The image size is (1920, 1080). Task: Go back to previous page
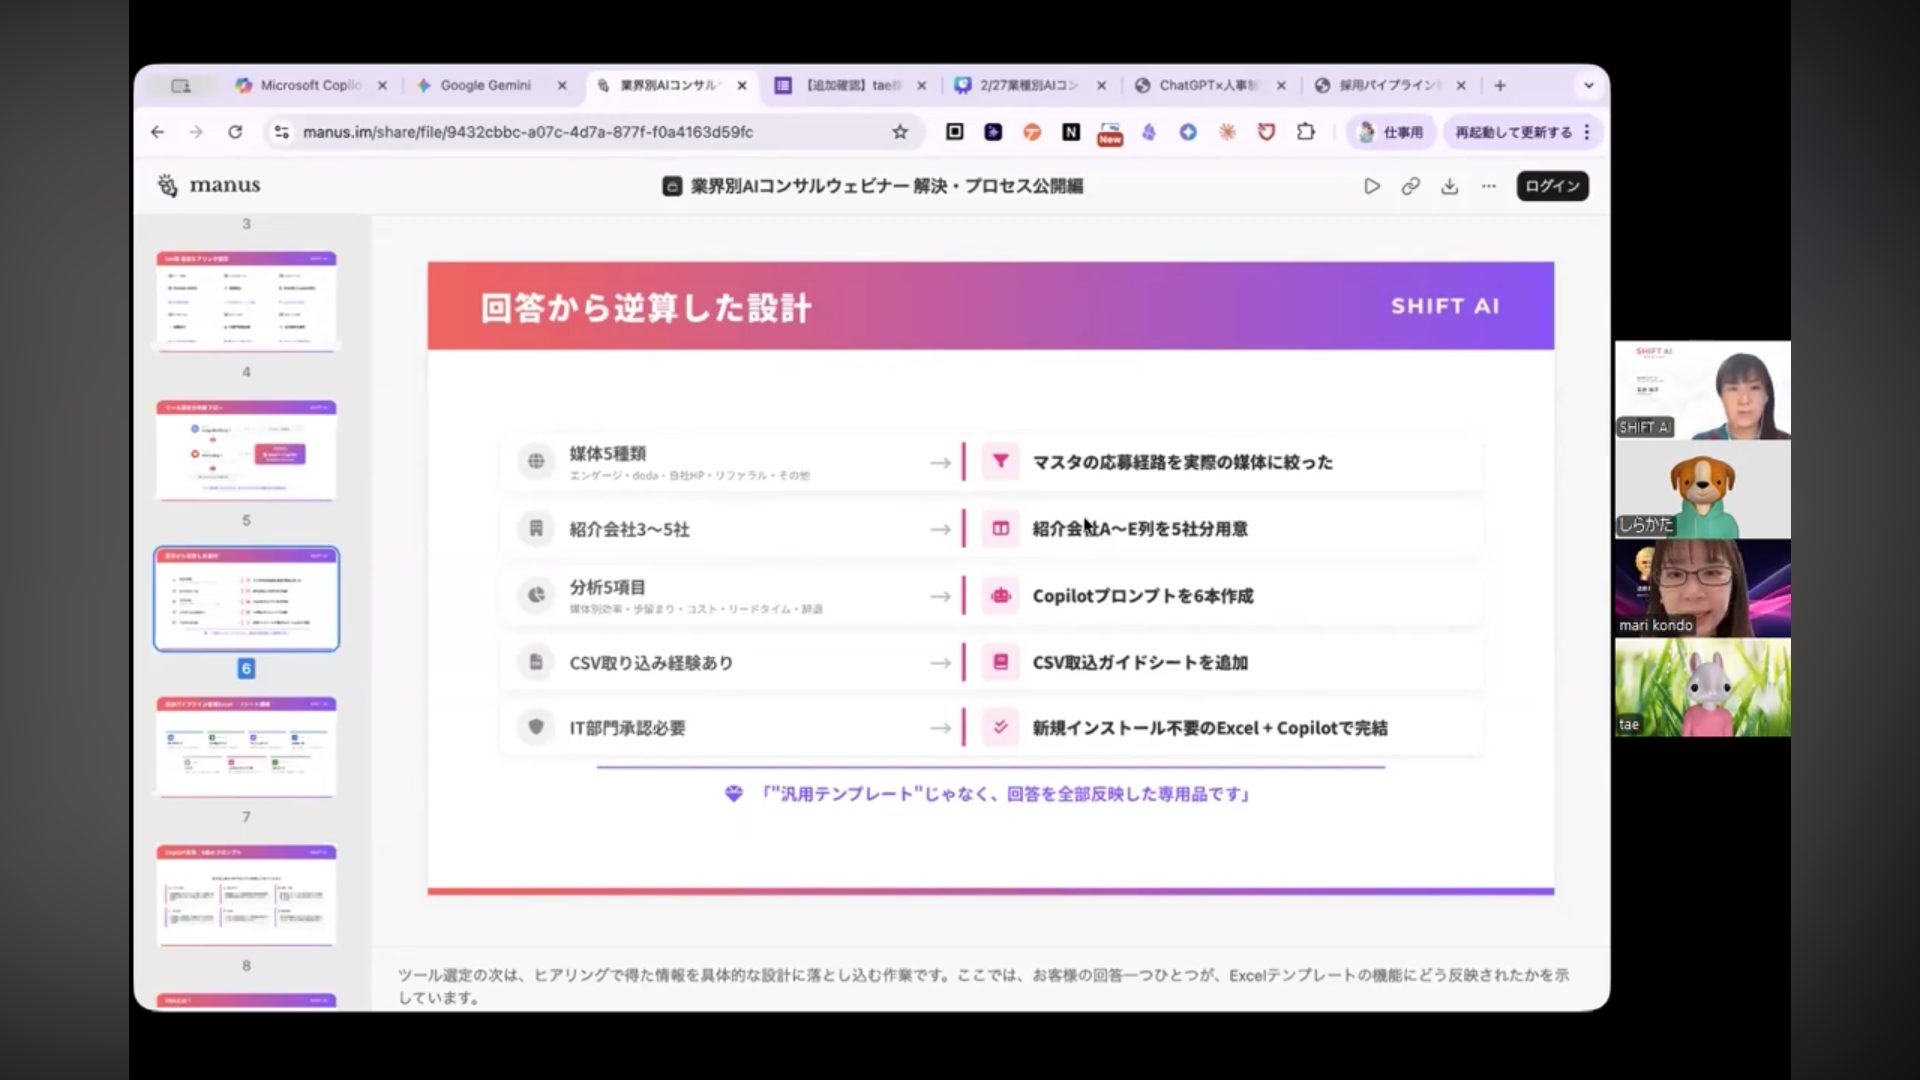point(157,132)
